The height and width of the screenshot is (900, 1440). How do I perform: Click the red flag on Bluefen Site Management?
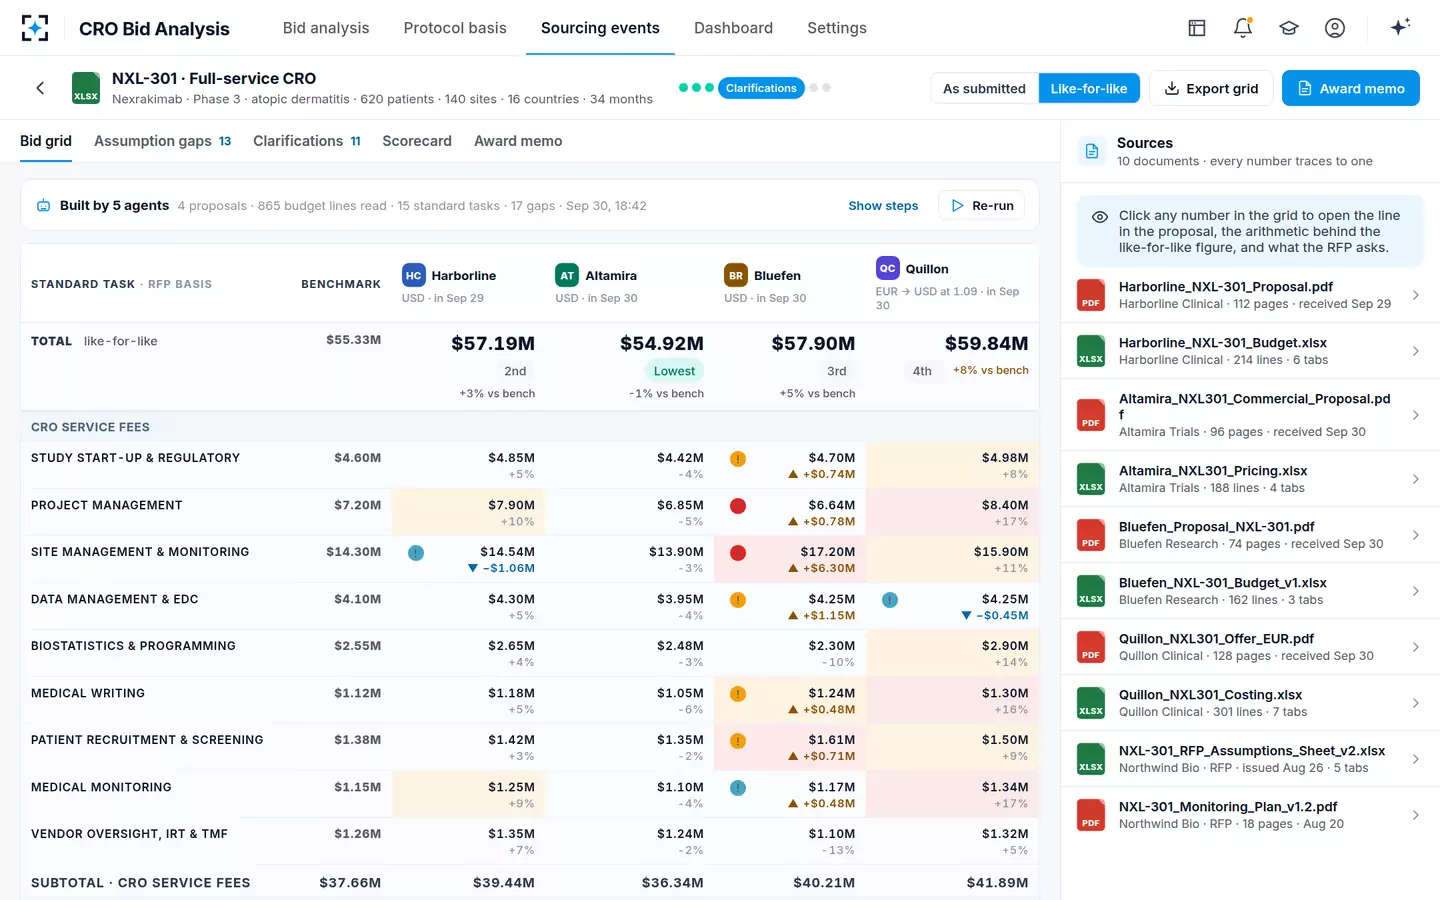point(738,553)
